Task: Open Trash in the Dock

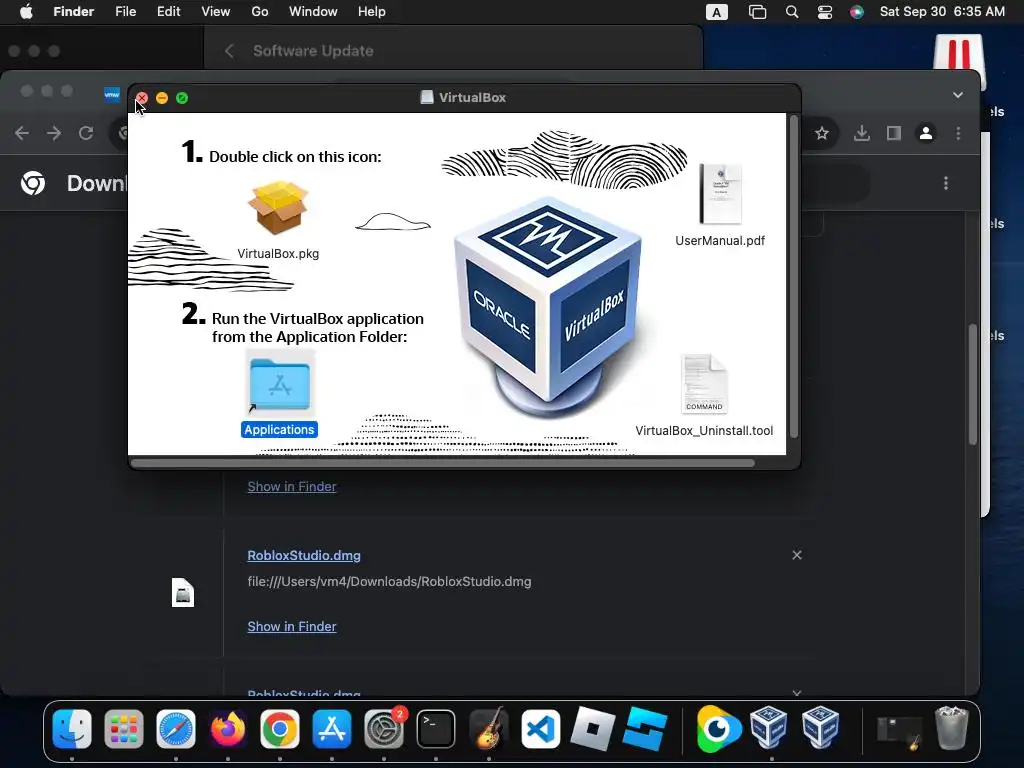Action: coord(952,728)
